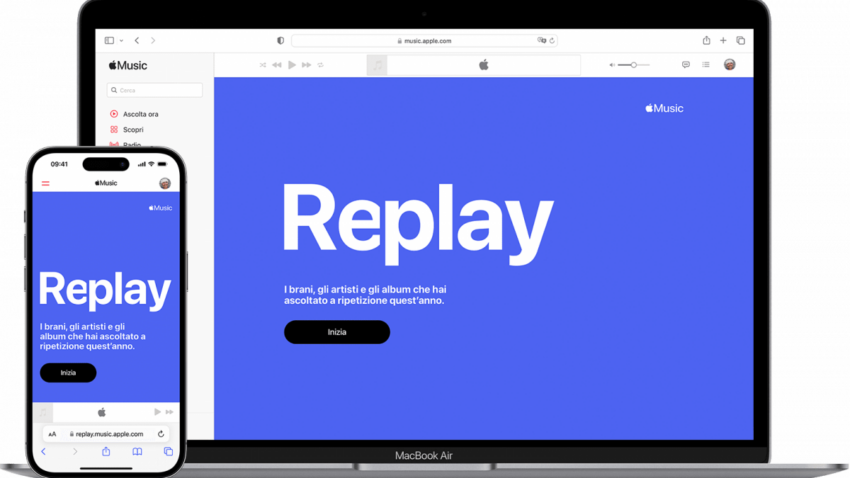Skip forward in the iPhone mini player
This screenshot has height=478, width=850.
point(170,412)
